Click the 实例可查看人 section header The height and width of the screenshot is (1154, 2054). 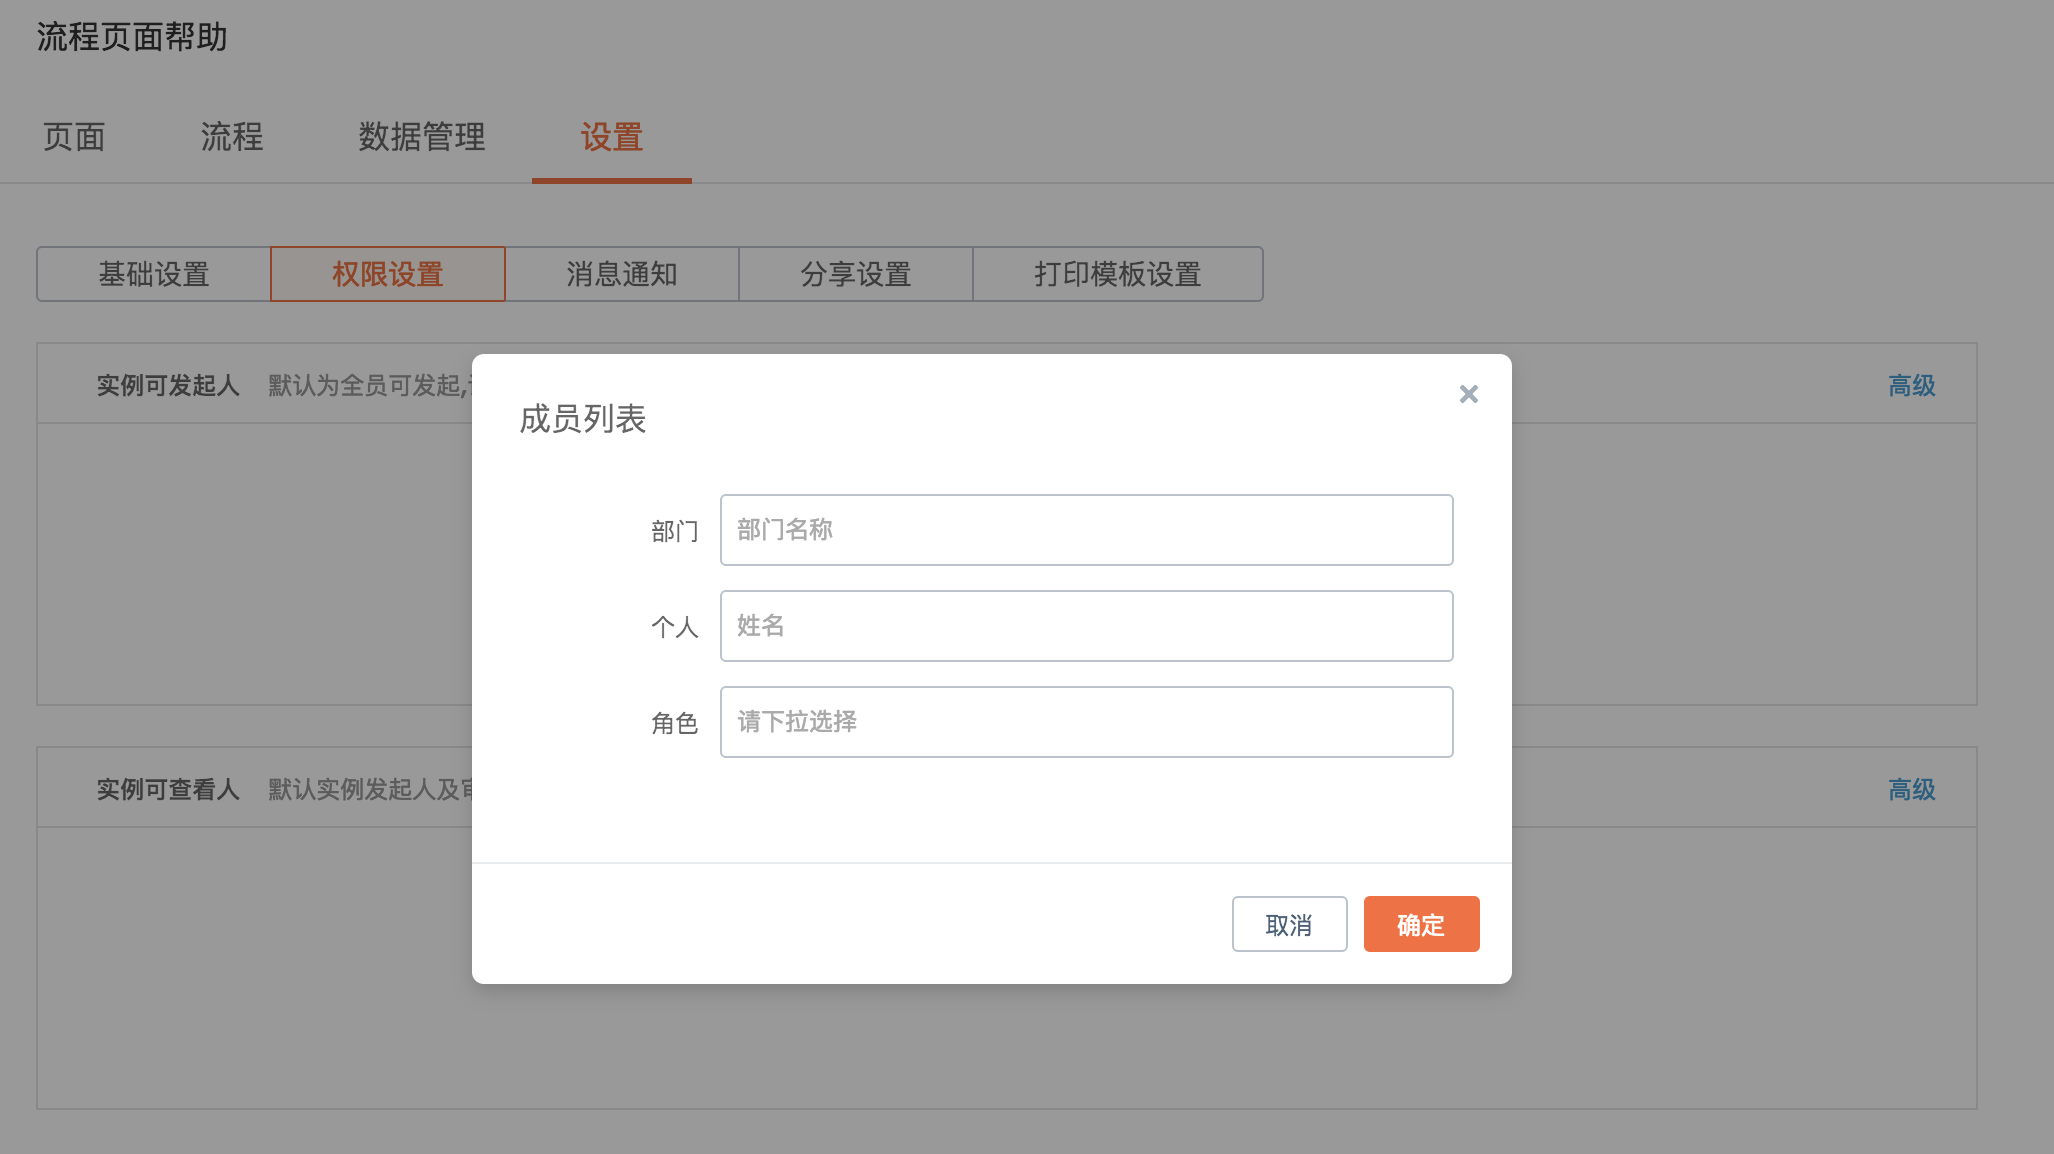(x=168, y=790)
